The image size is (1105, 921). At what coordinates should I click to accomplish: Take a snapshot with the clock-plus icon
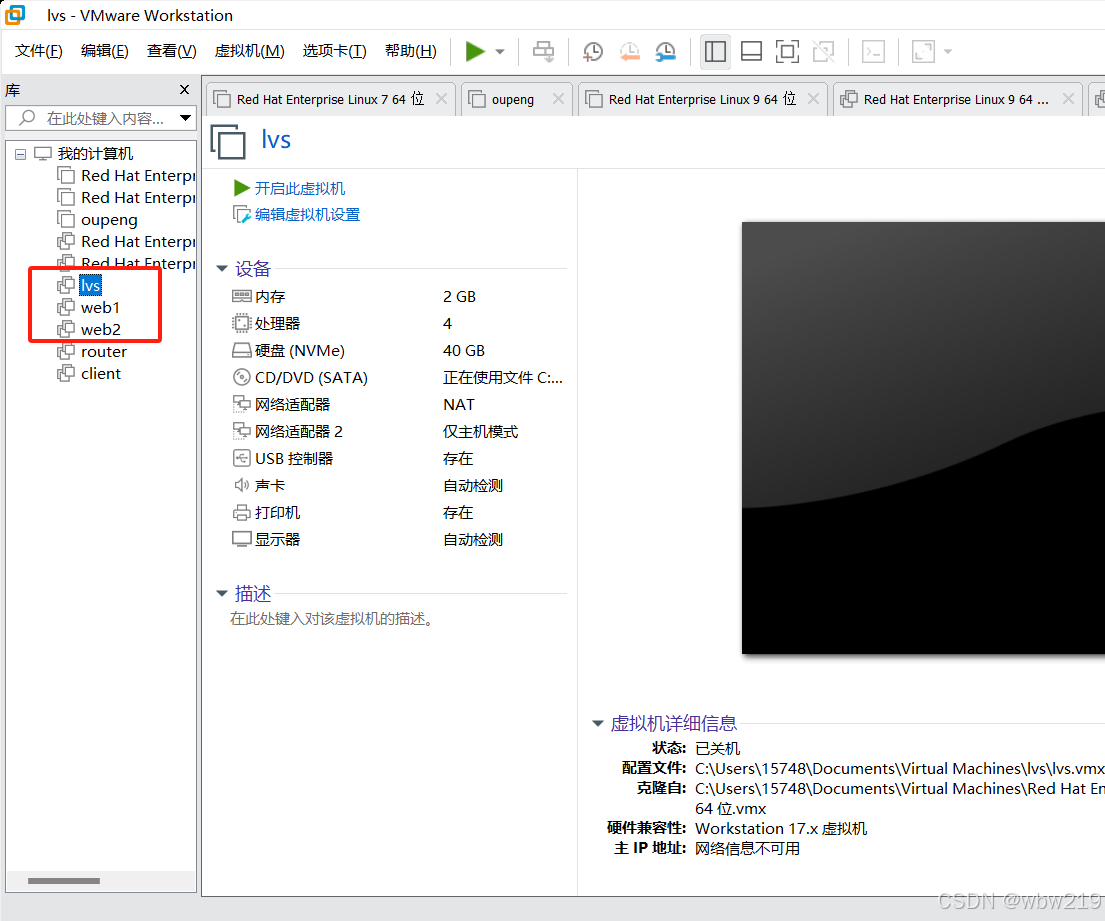(593, 51)
